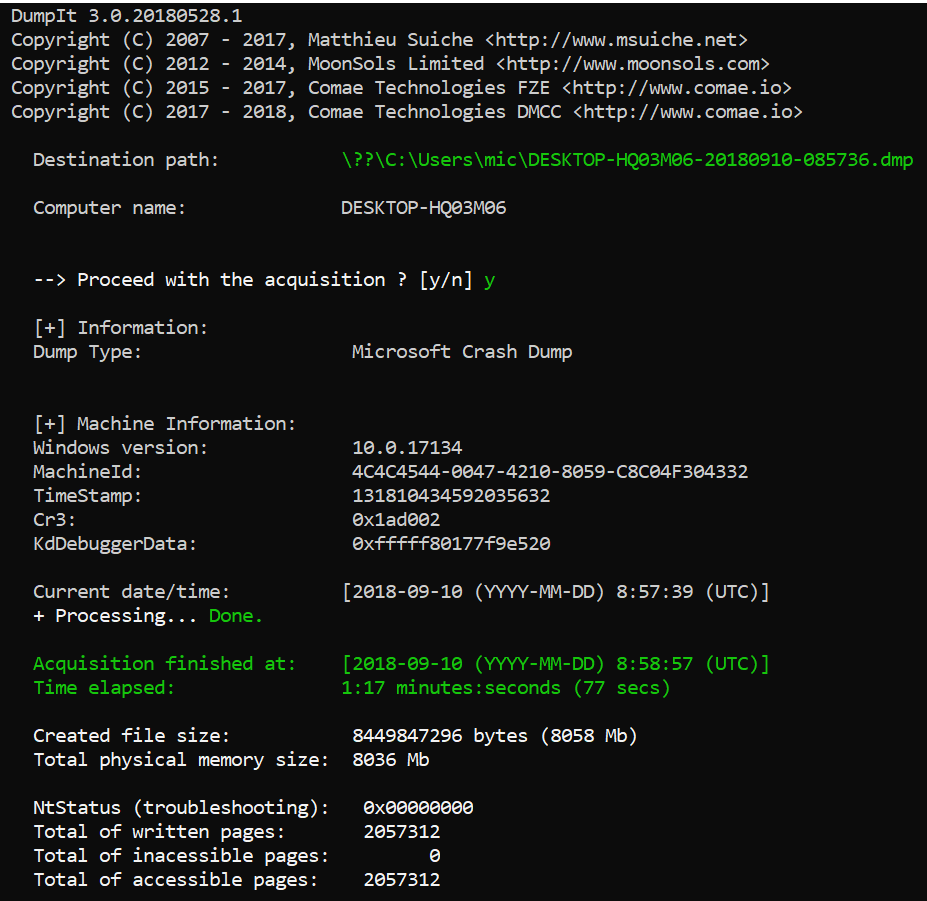Image resolution: width=927 pixels, height=901 pixels.
Task: Select computer name value DESKTOP-HQ03M06
Action: coord(423,208)
